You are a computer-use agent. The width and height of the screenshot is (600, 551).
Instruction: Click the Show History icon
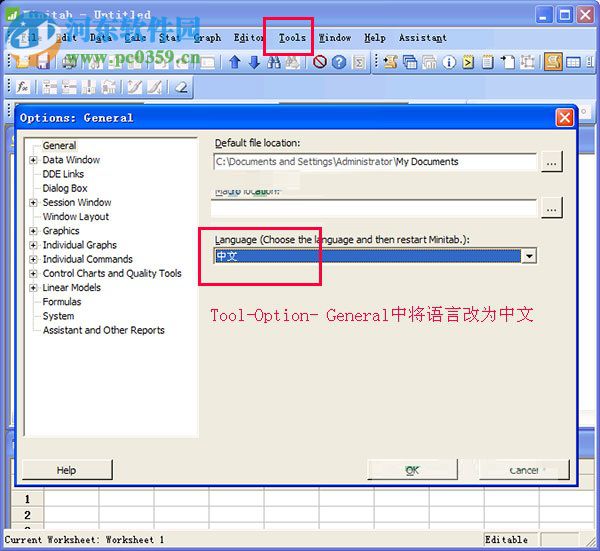[x=468, y=62]
